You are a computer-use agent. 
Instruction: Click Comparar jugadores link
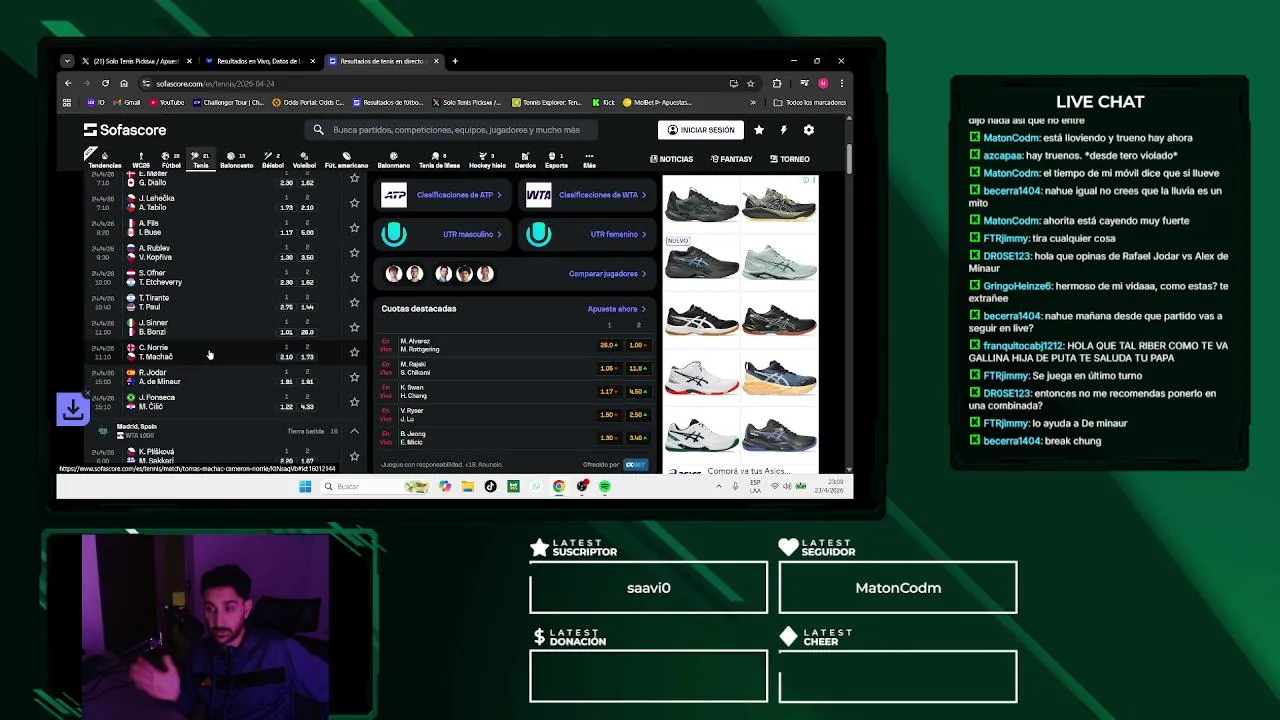(607, 274)
